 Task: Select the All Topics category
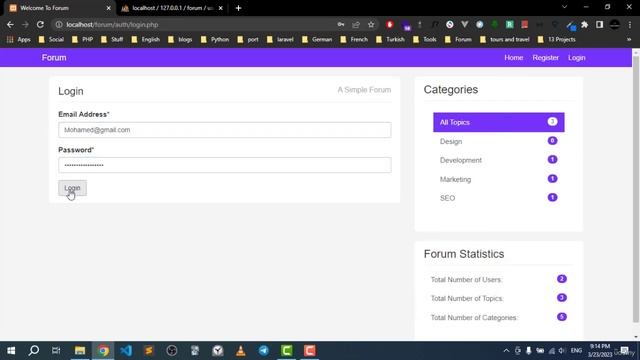[498, 122]
